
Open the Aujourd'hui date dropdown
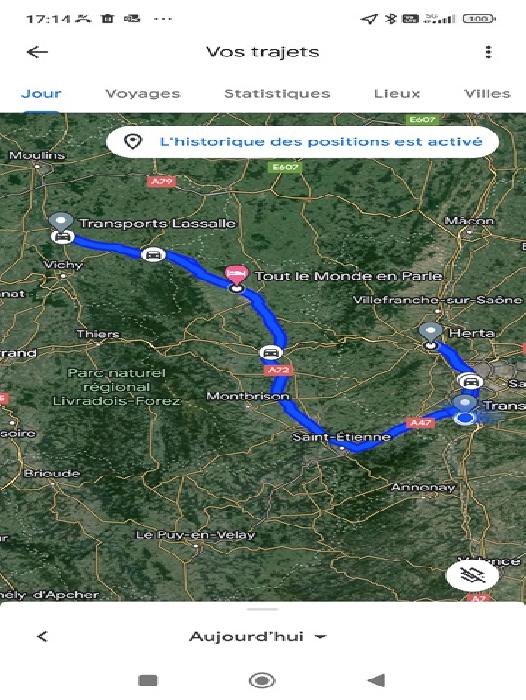258,636
